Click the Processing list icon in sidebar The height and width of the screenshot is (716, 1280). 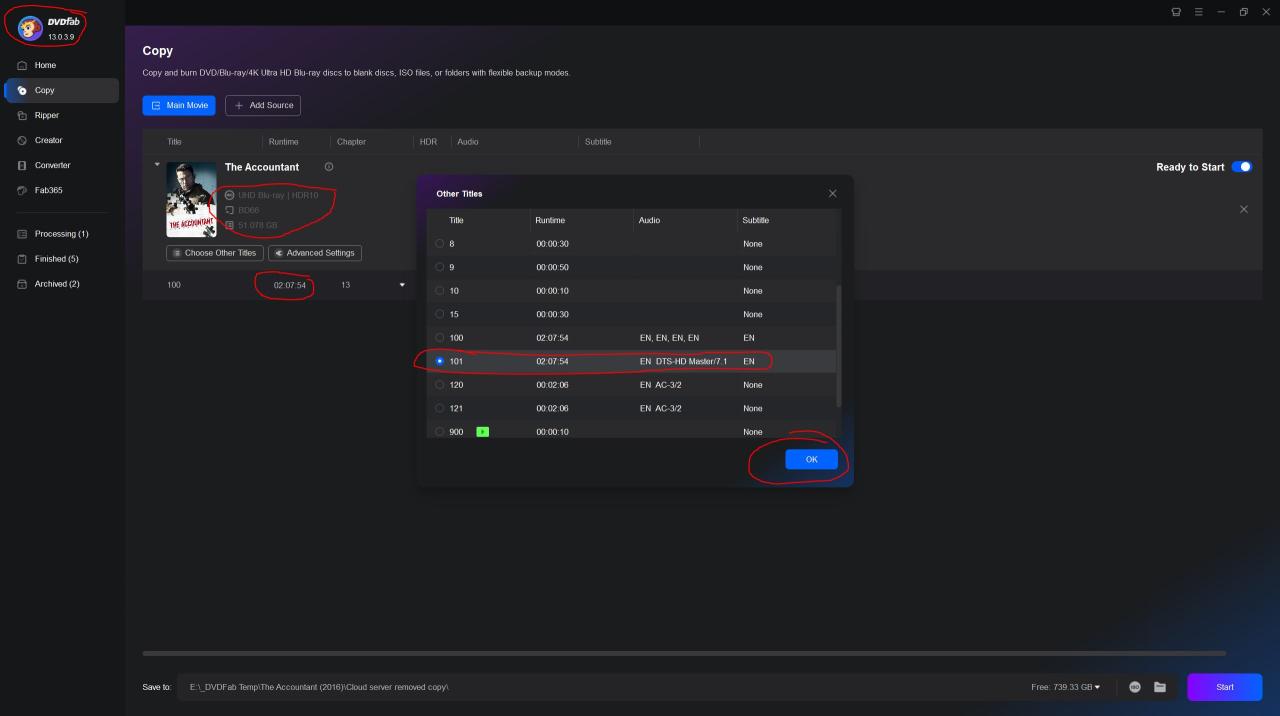tap(22, 234)
